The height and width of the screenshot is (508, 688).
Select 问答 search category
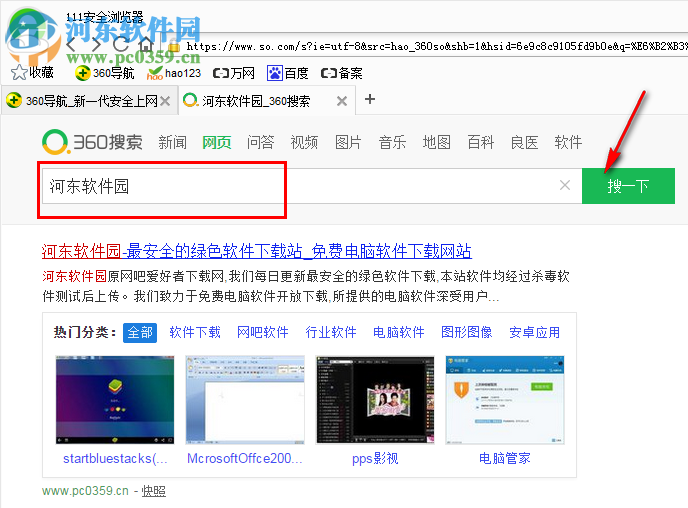coord(261,143)
